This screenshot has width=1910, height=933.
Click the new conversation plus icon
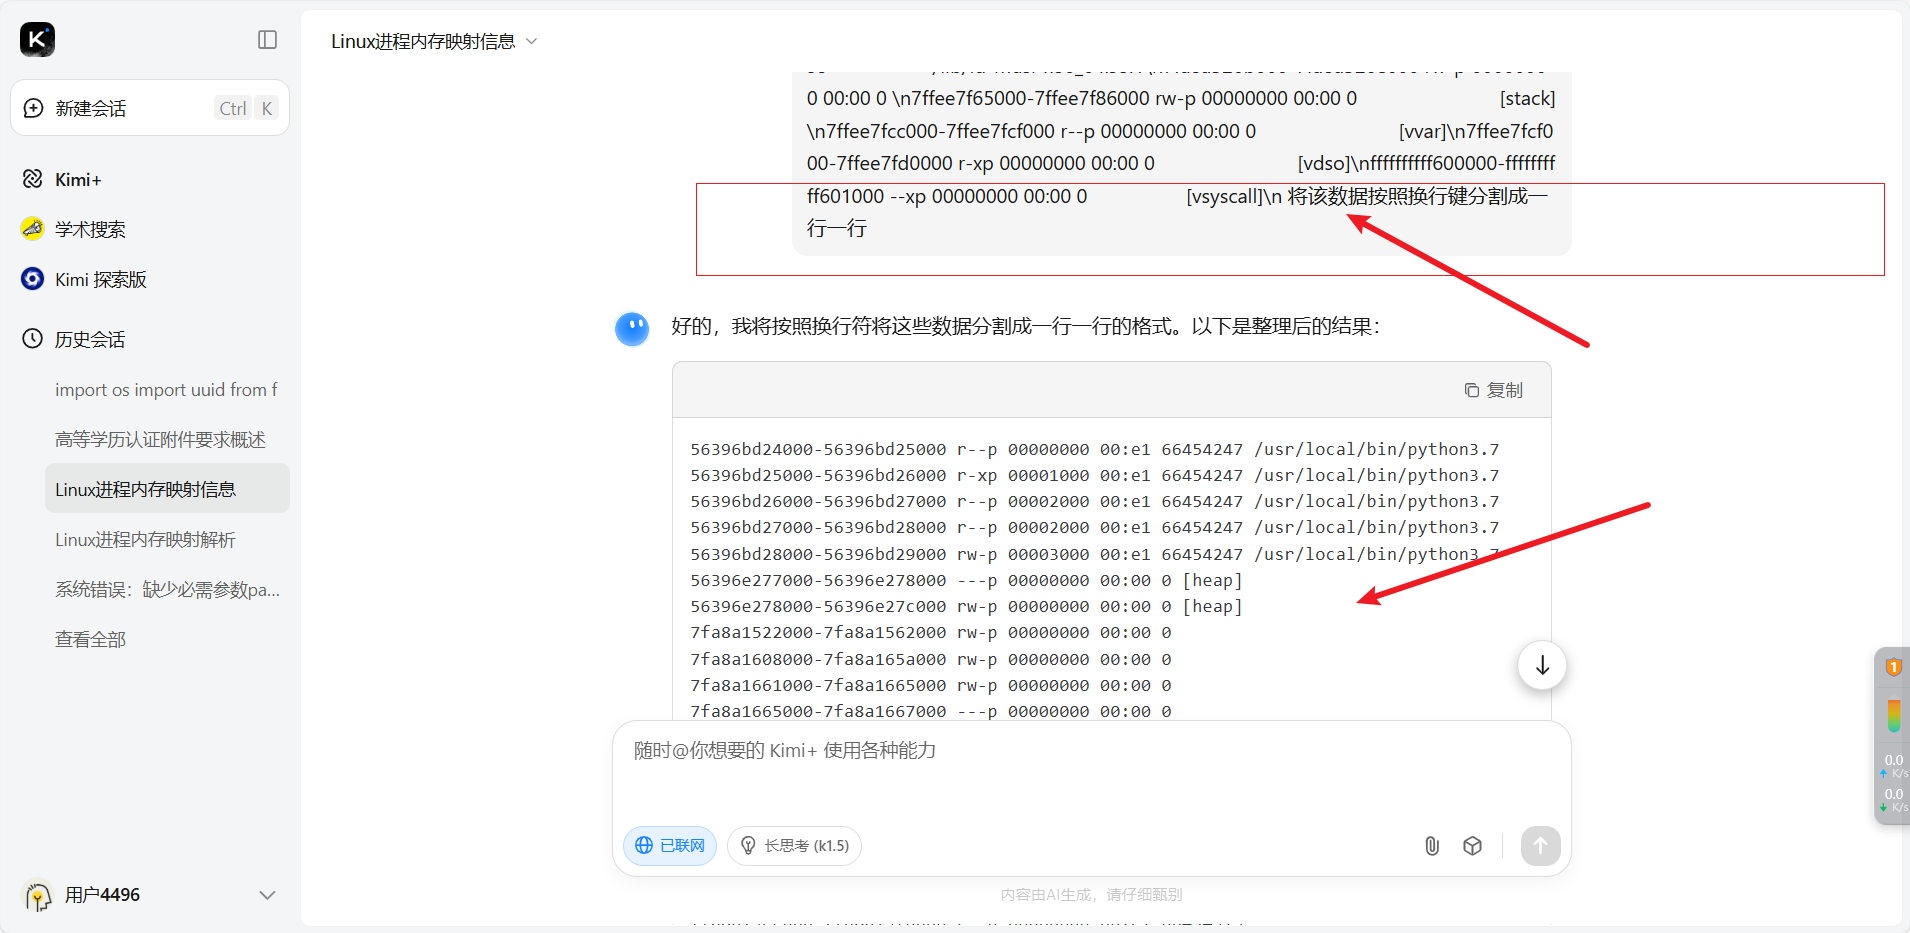[31, 108]
